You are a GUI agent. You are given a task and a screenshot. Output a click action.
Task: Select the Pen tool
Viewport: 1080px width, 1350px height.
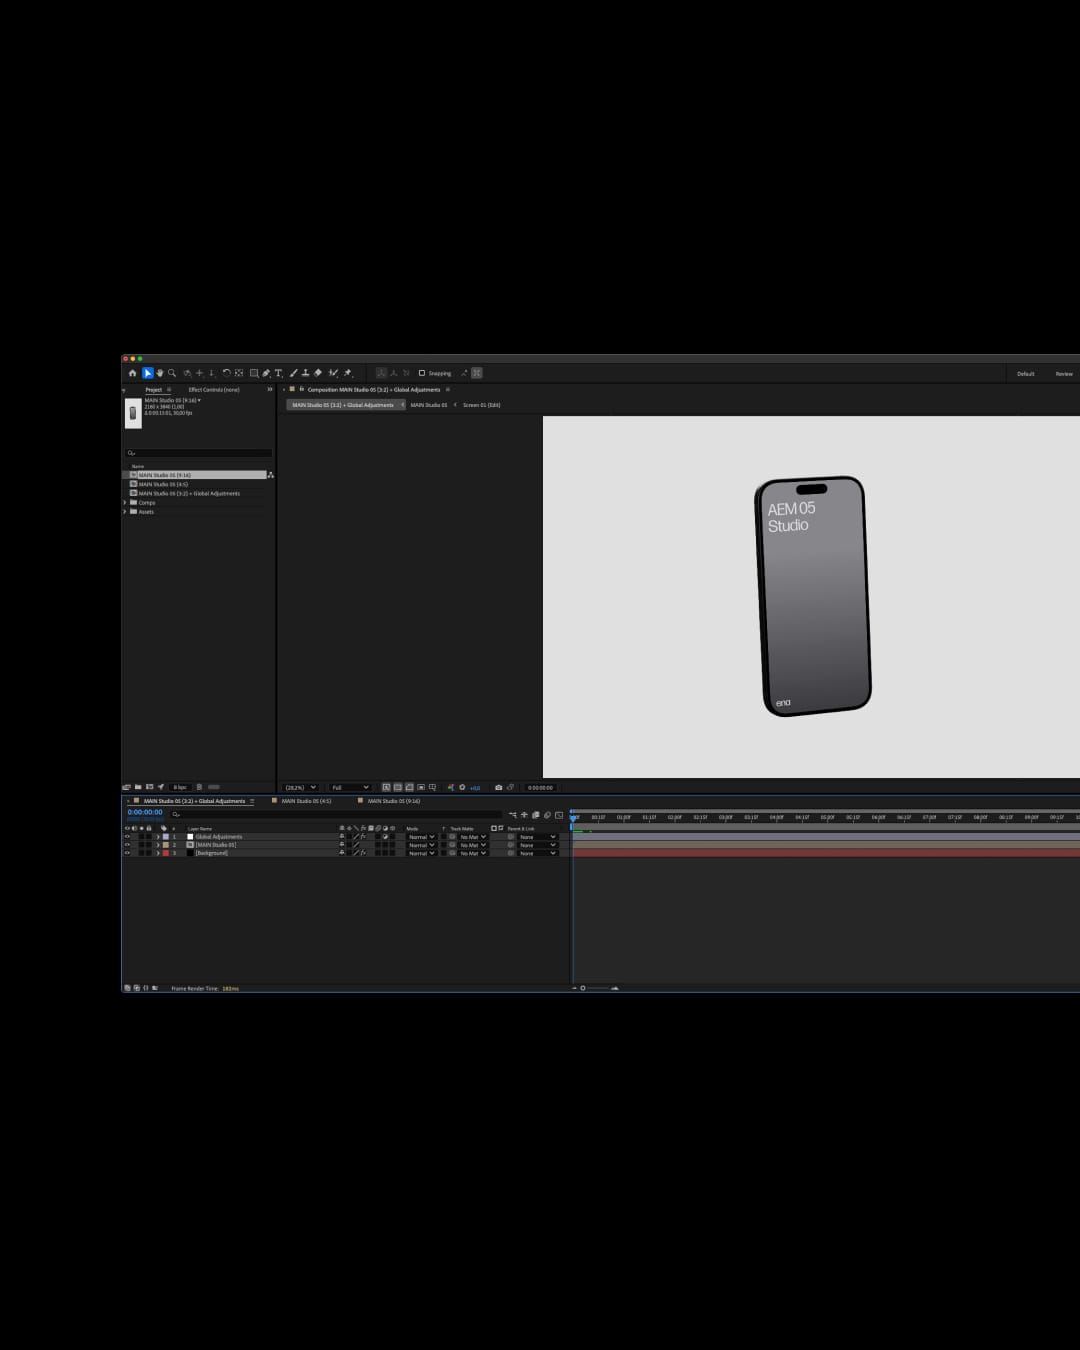[x=266, y=373]
